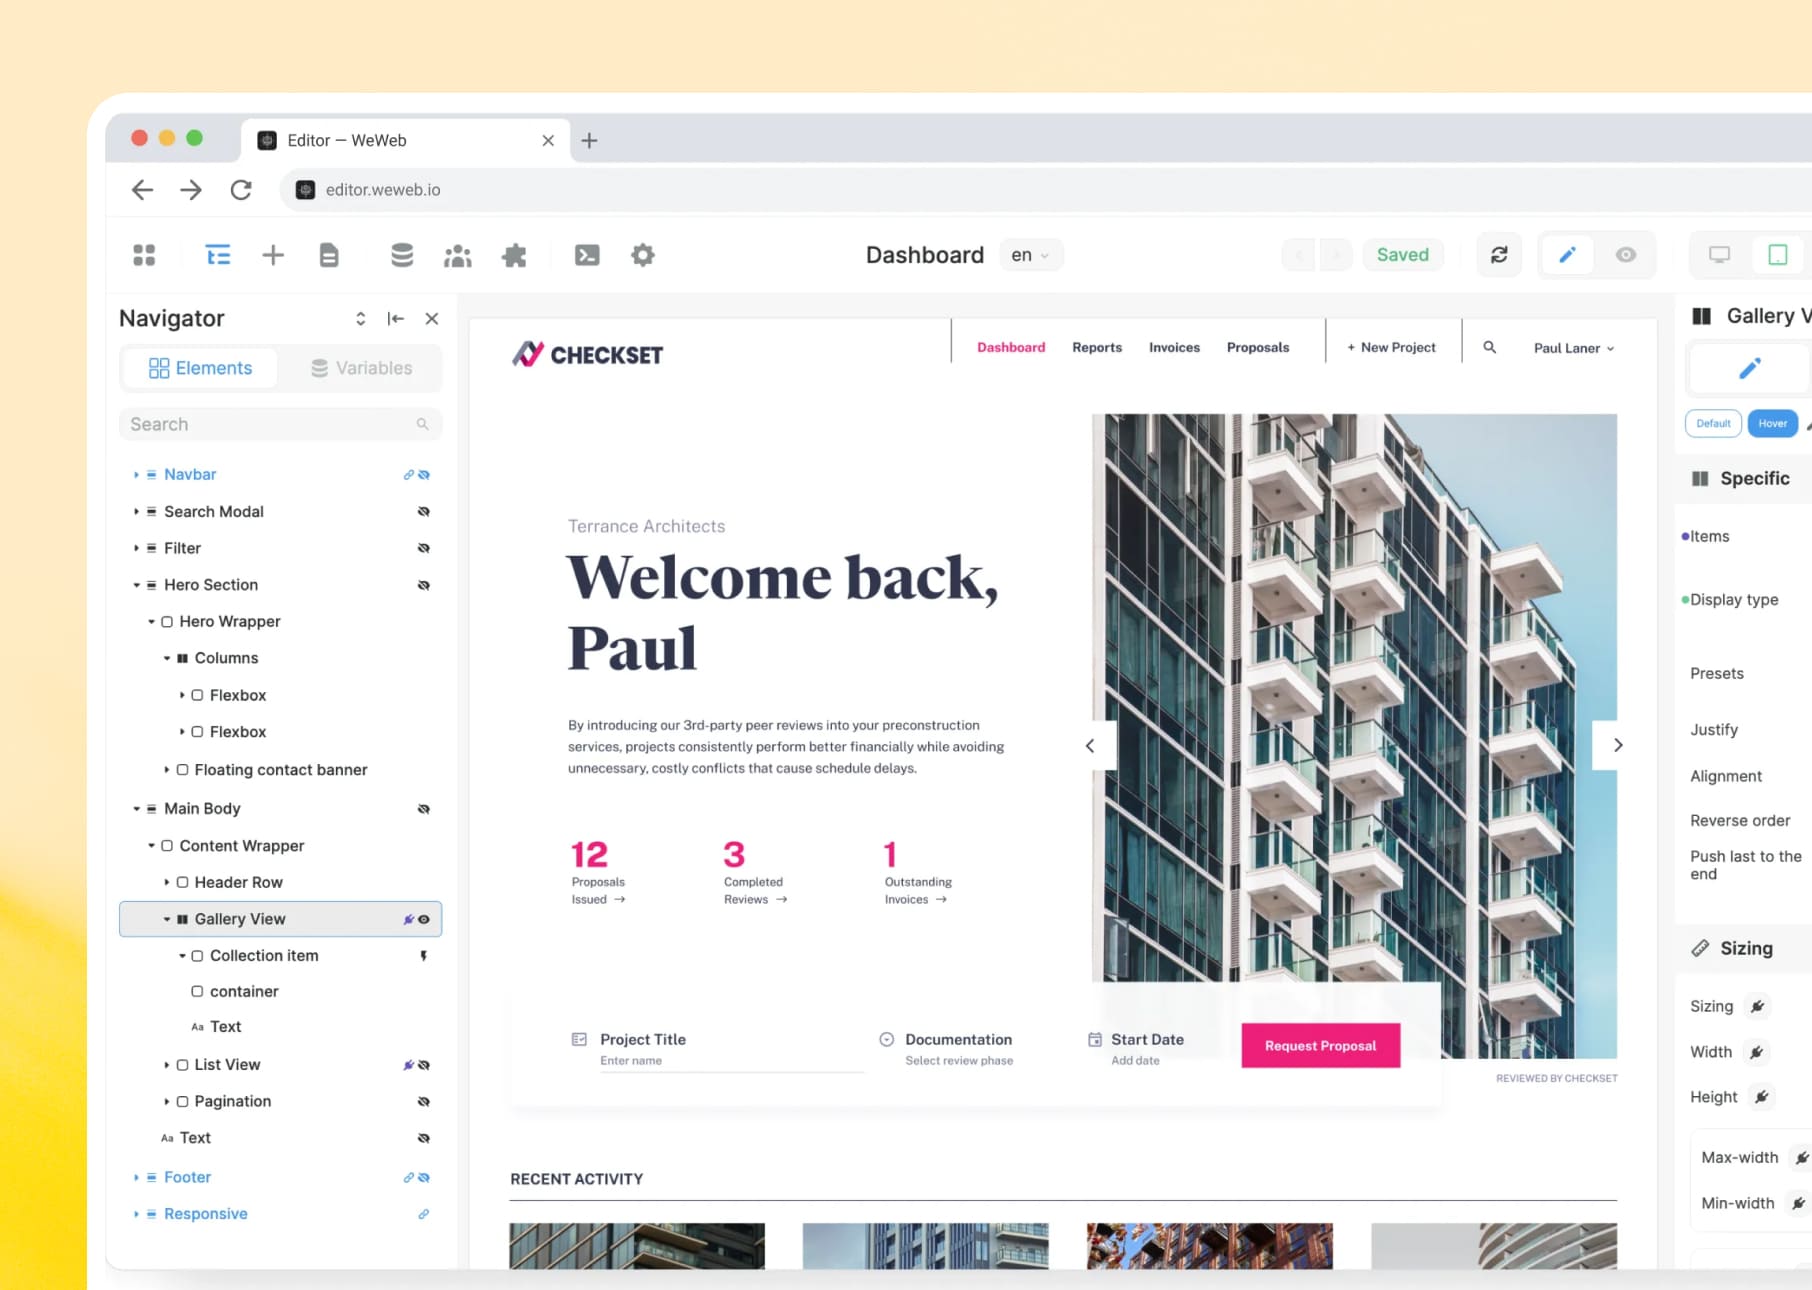Image resolution: width=1812 pixels, height=1290 pixels.
Task: Click the Proposals Issued link
Action: click(598, 890)
